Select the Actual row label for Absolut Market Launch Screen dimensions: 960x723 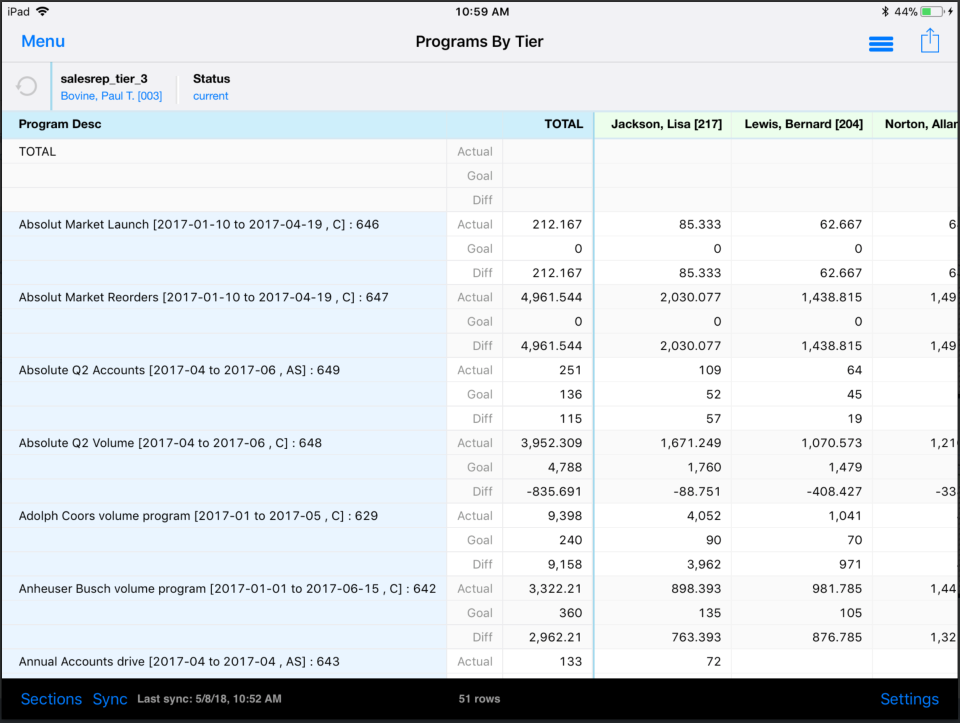[x=474, y=224]
